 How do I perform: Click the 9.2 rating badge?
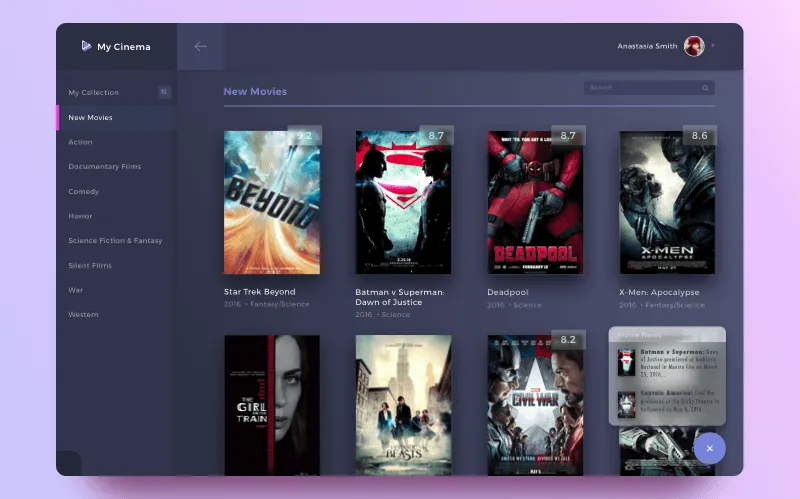click(x=304, y=135)
